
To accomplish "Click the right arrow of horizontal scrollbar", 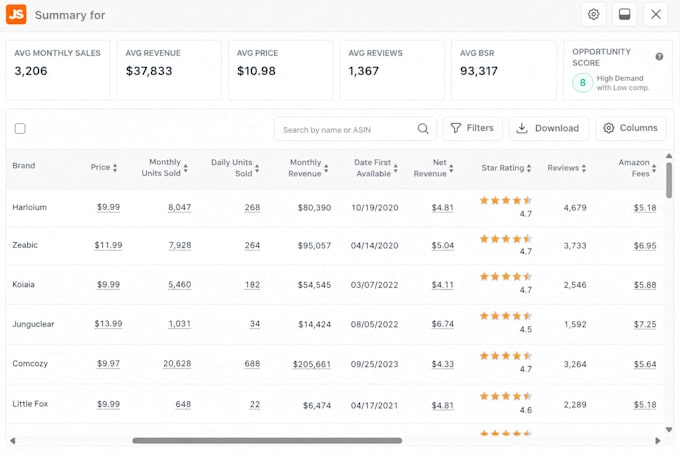I will click(658, 440).
